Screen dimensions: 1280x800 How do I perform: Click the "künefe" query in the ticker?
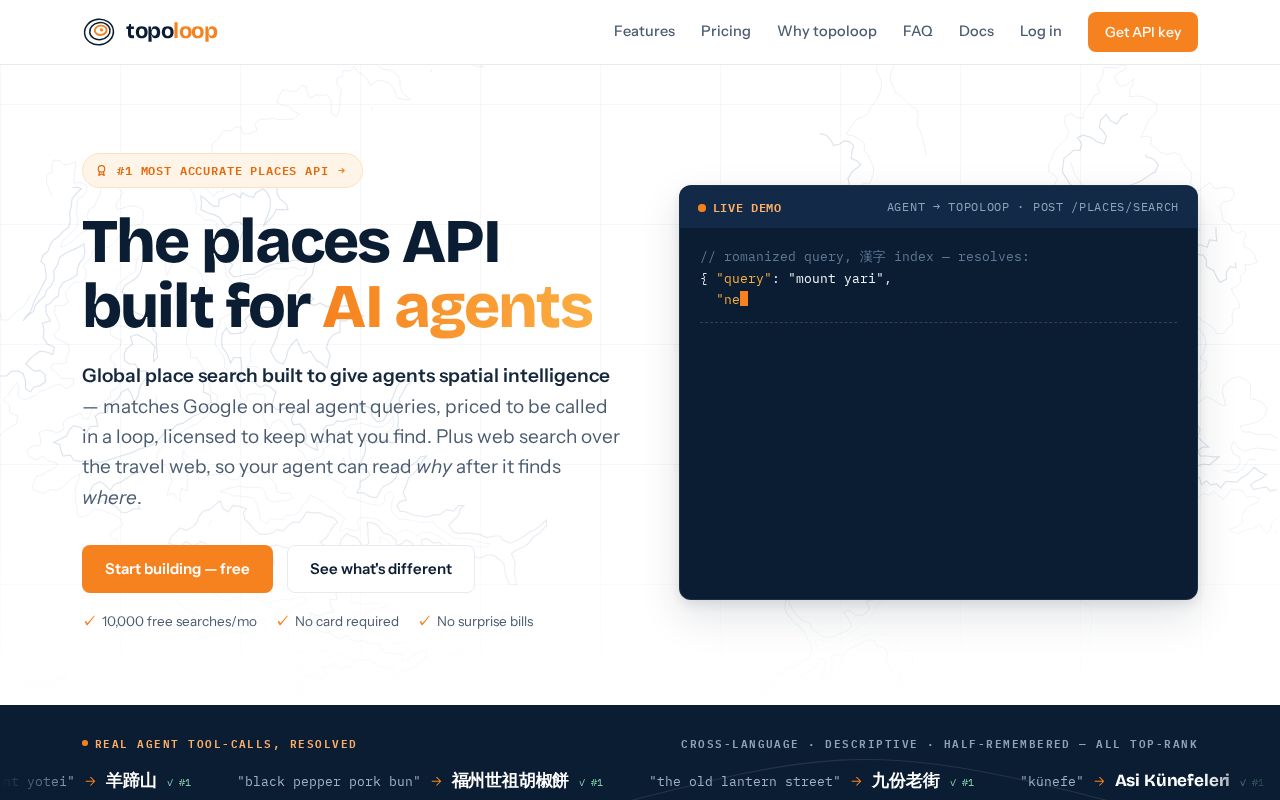[1052, 782]
